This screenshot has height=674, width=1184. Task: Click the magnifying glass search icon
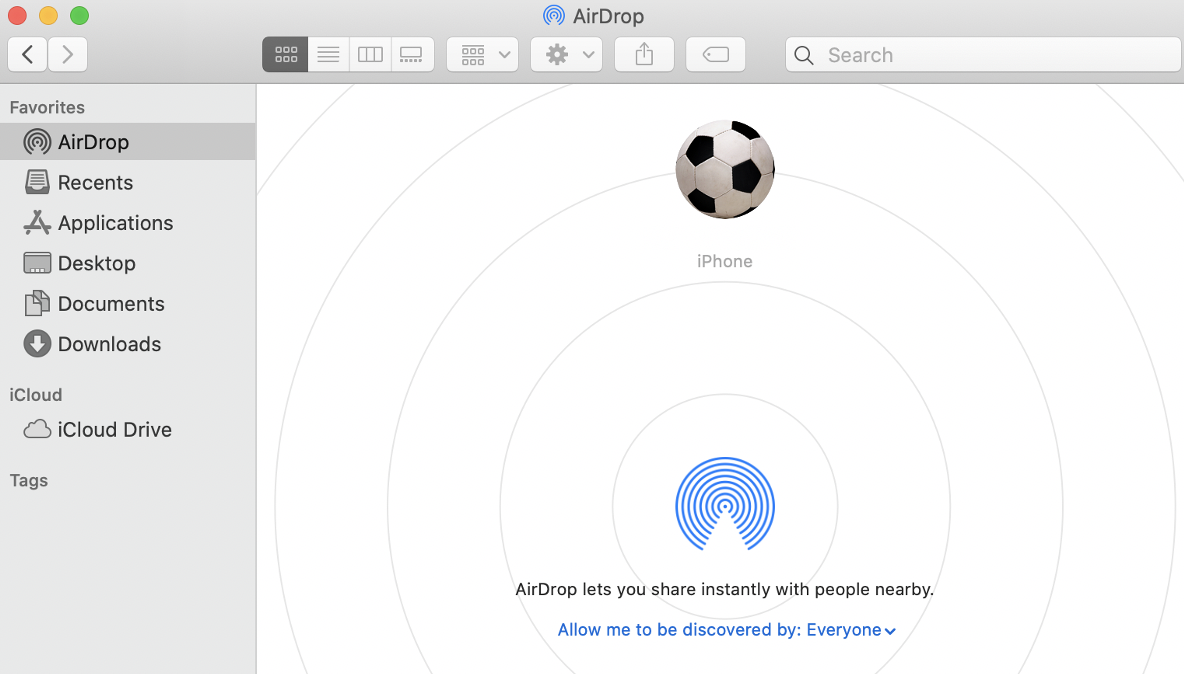coord(804,55)
